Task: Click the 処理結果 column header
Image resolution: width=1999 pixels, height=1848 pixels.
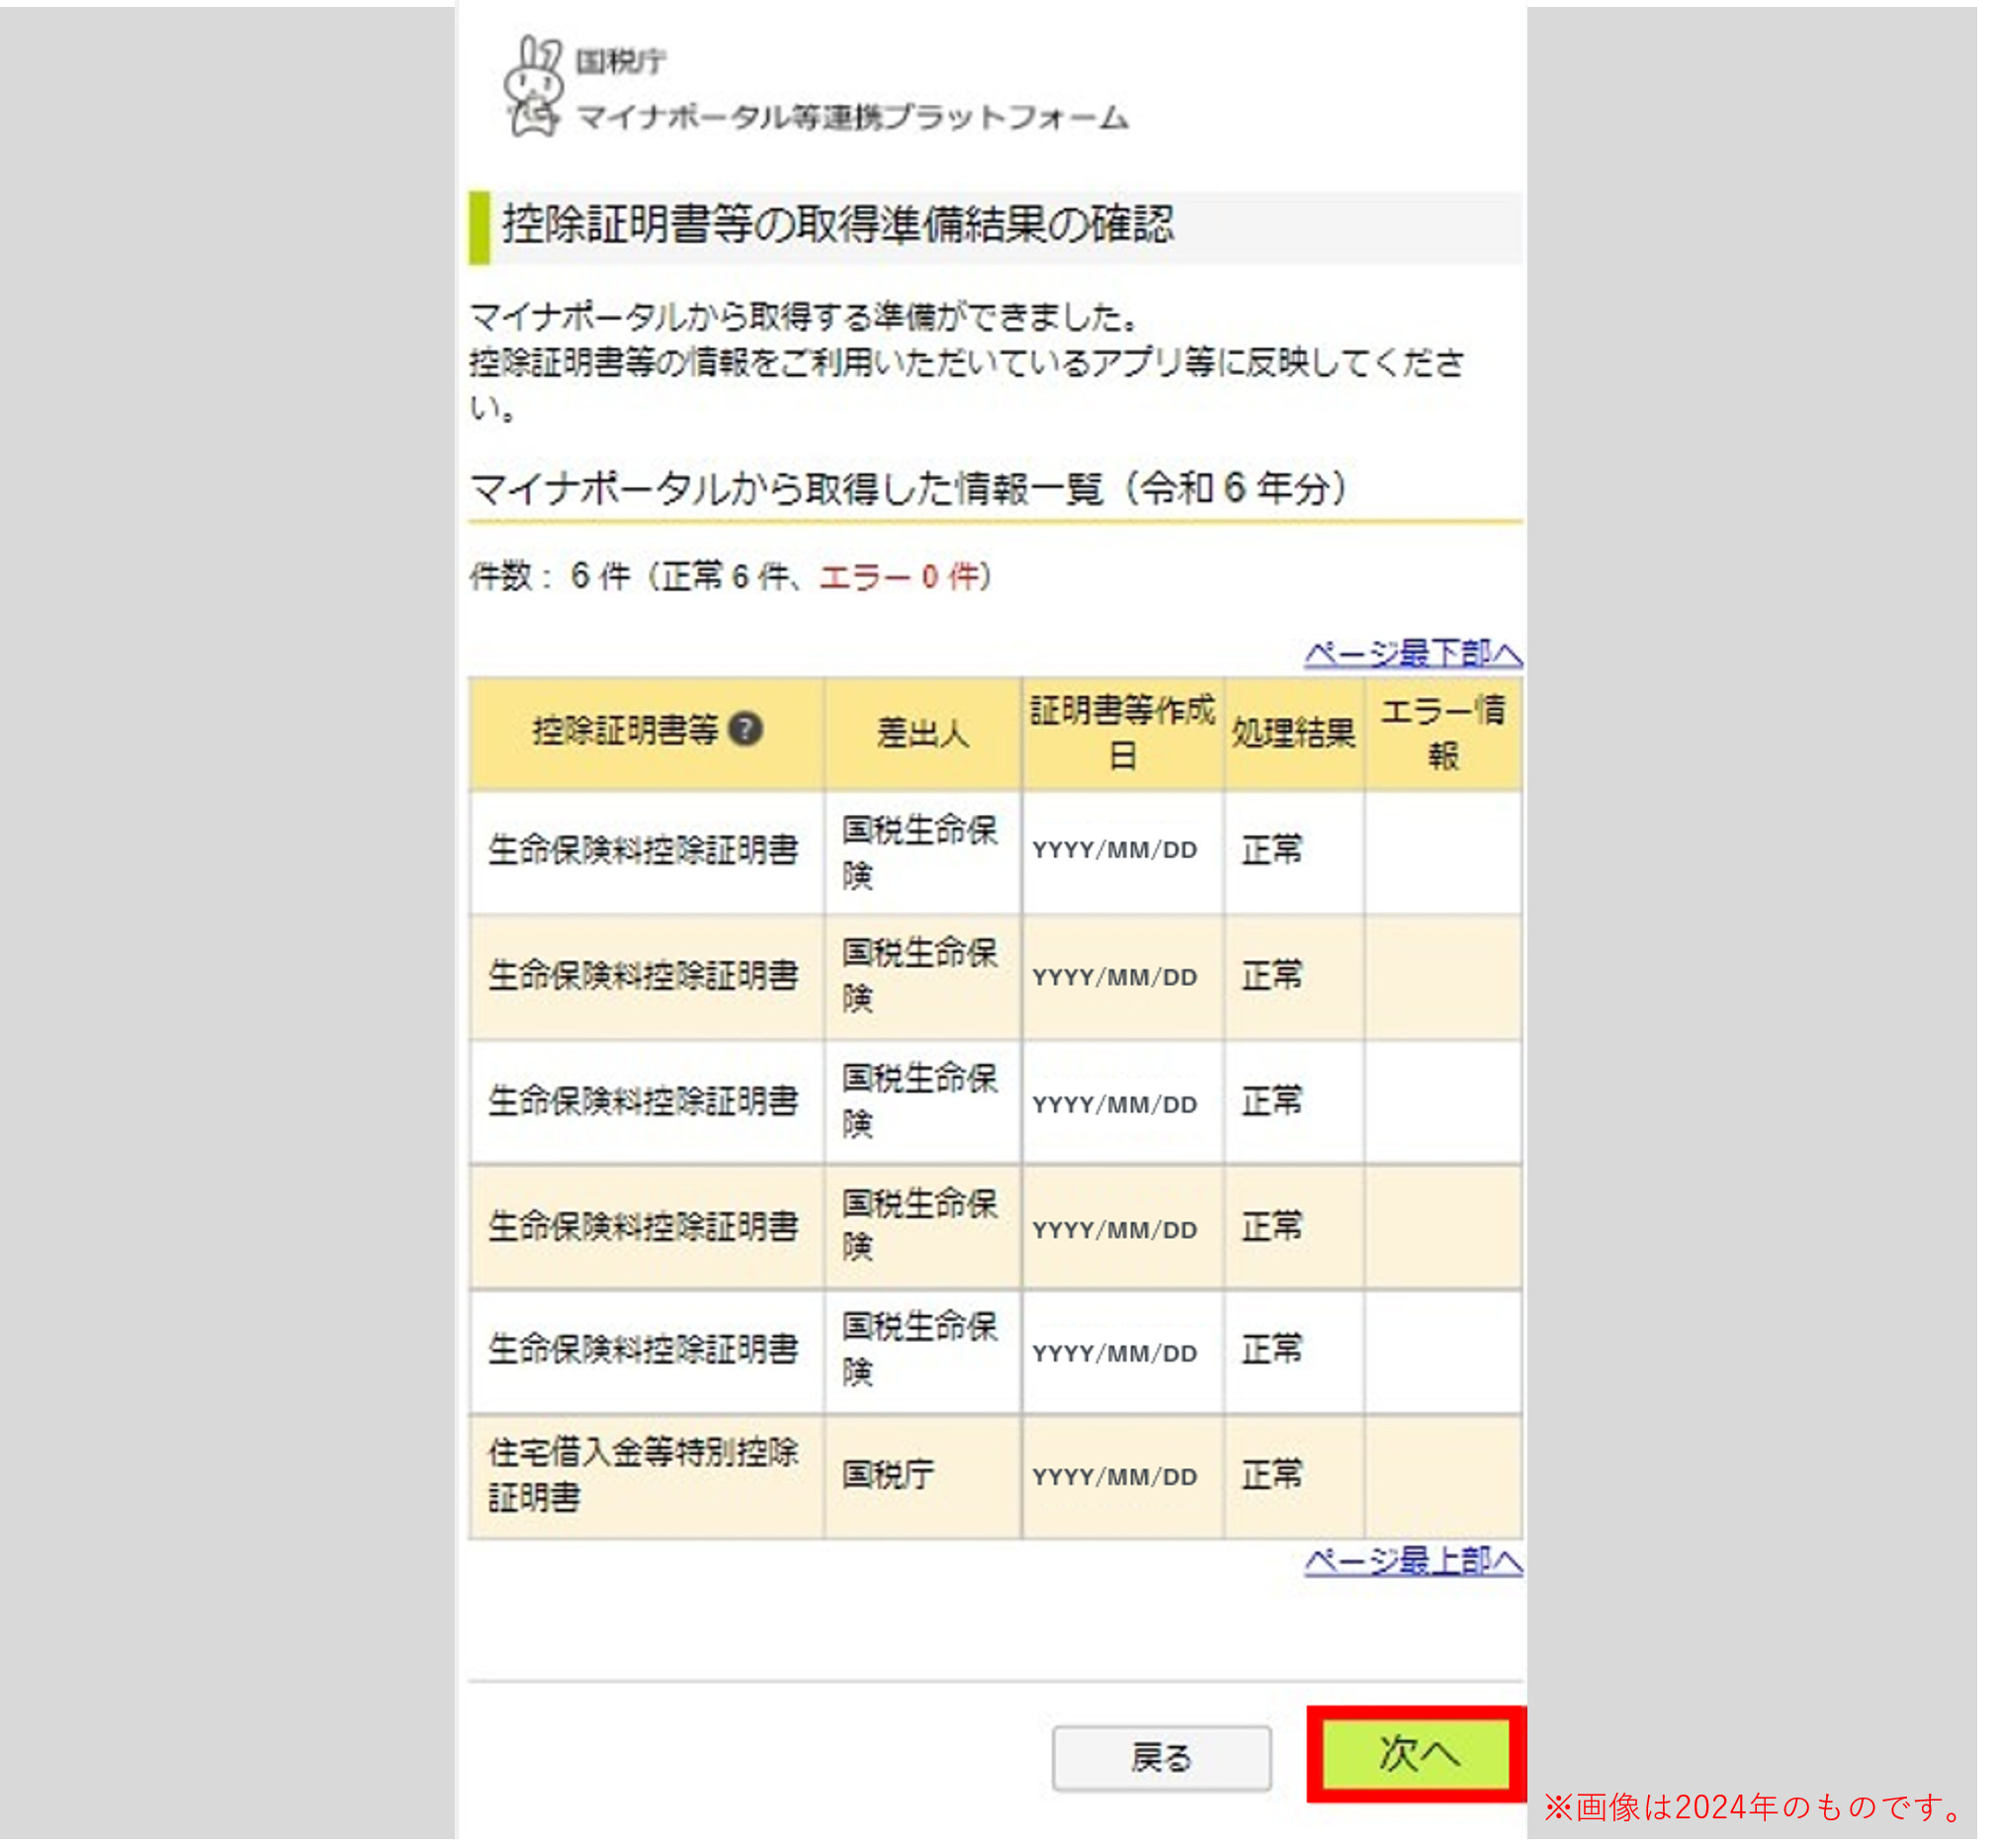Action: click(x=1293, y=733)
